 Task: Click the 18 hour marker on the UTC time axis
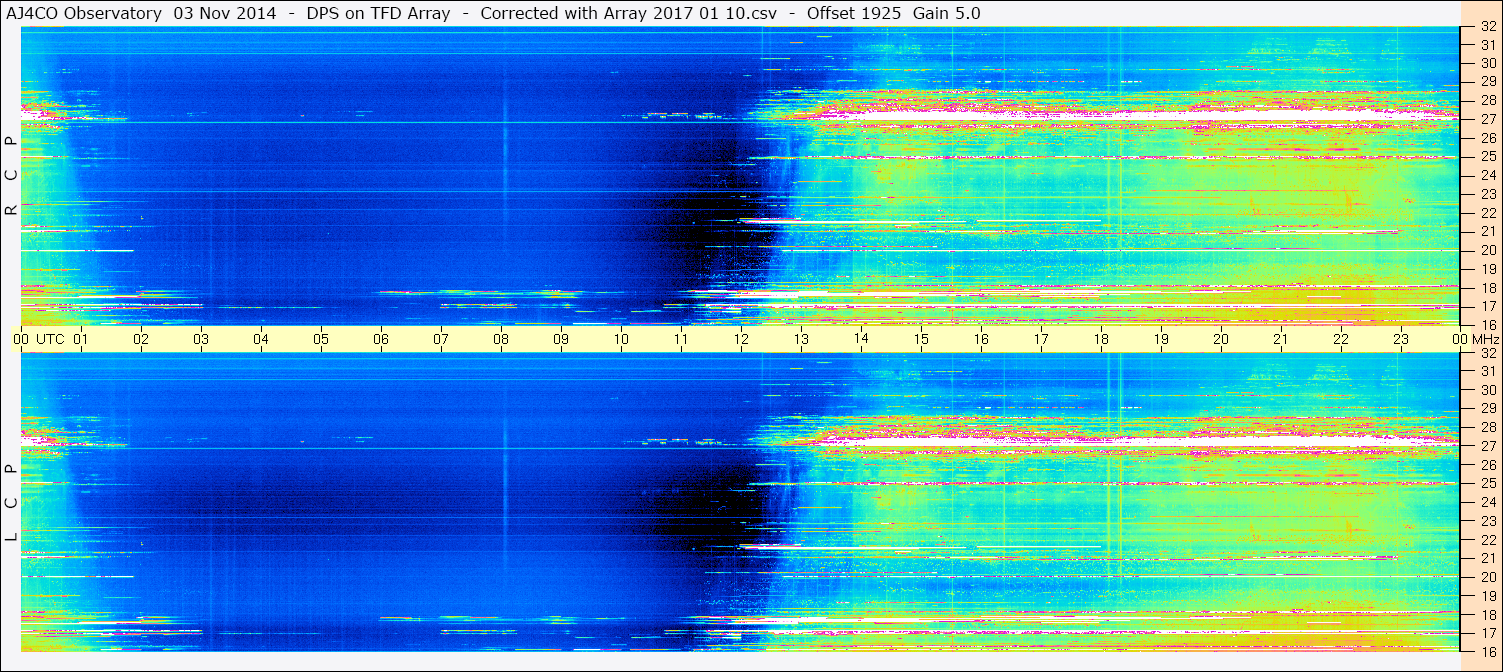tap(1101, 340)
